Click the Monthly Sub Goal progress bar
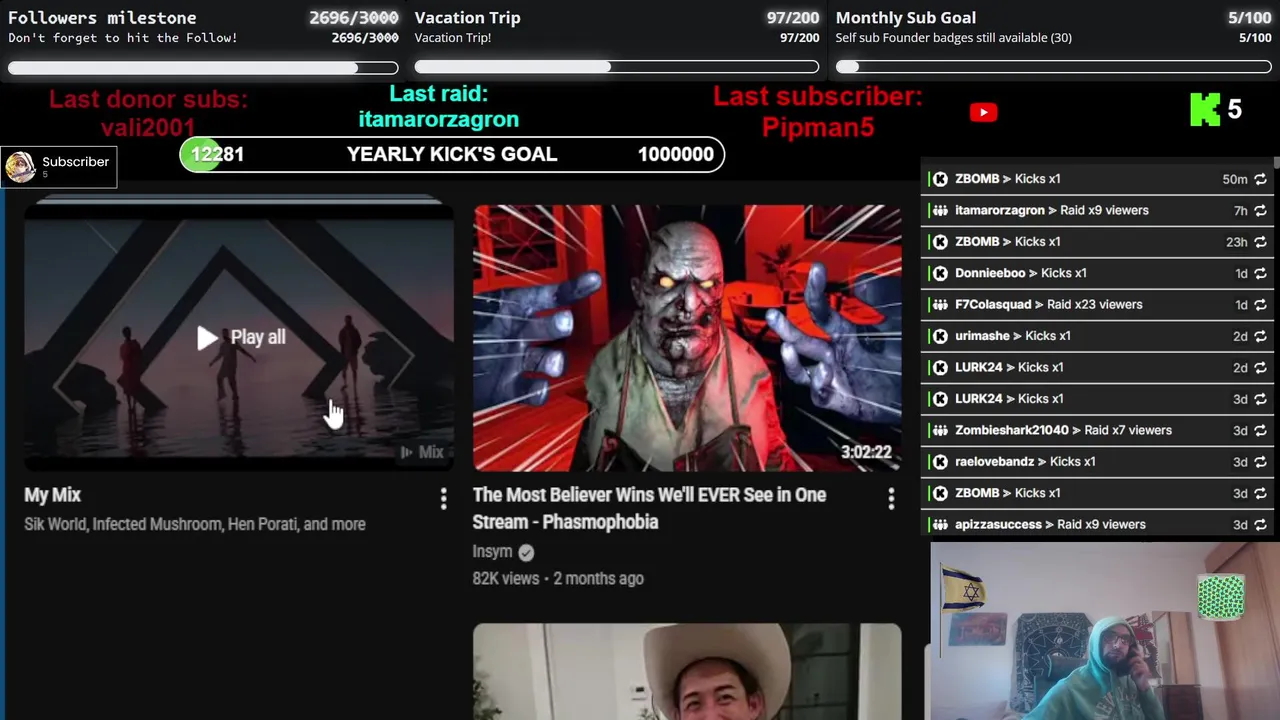The width and height of the screenshot is (1280, 720). coord(1054,67)
